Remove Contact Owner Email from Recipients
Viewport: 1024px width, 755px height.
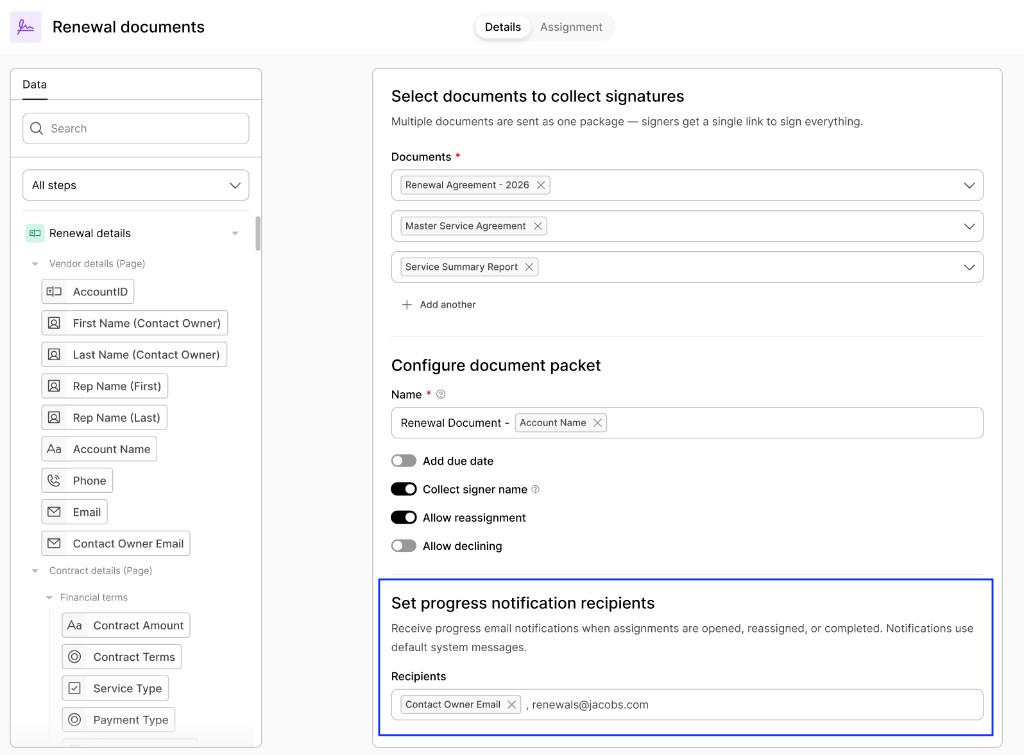click(512, 705)
